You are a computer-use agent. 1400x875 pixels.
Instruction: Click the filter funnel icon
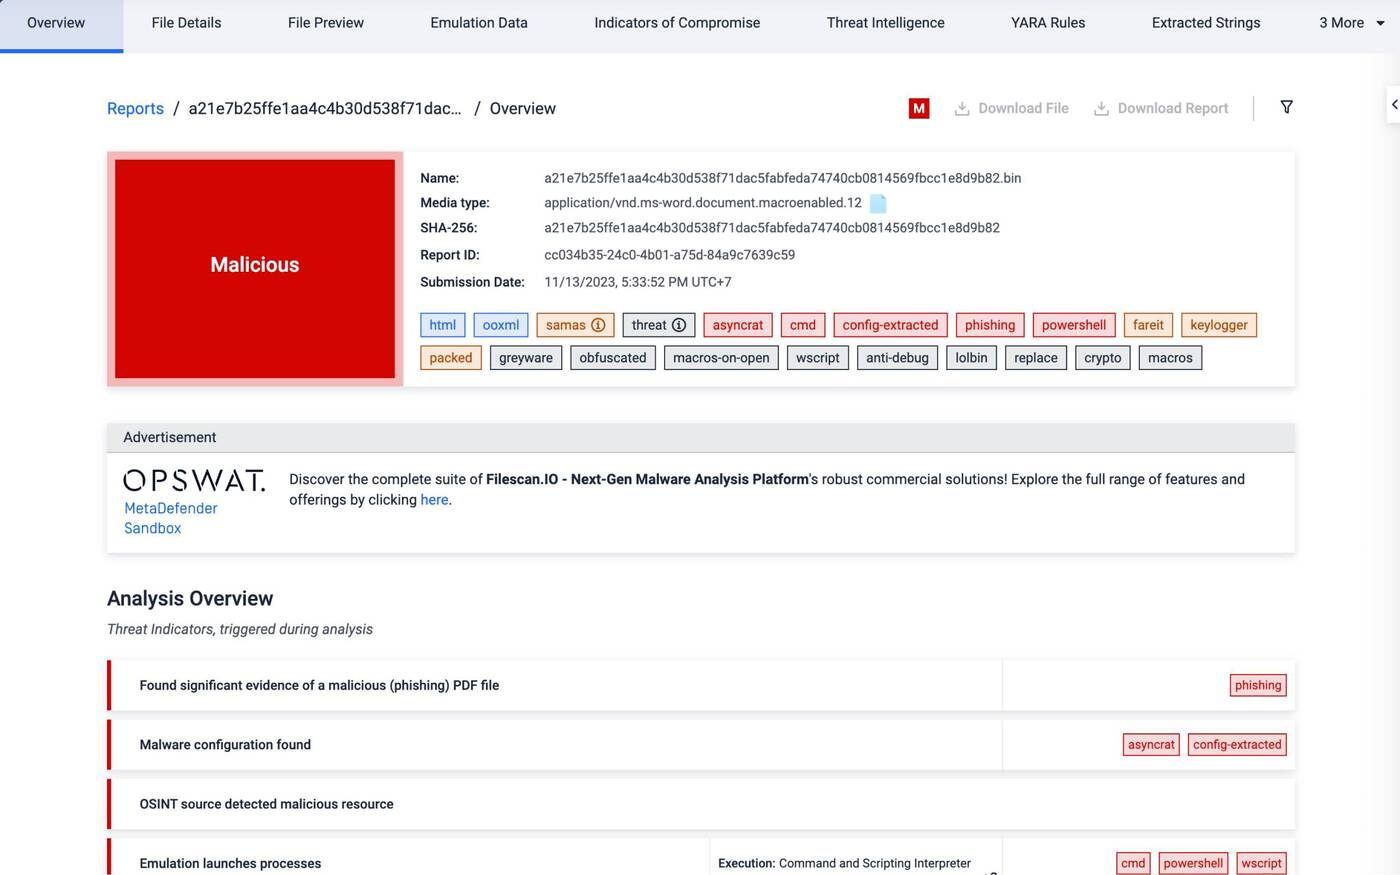(1287, 107)
